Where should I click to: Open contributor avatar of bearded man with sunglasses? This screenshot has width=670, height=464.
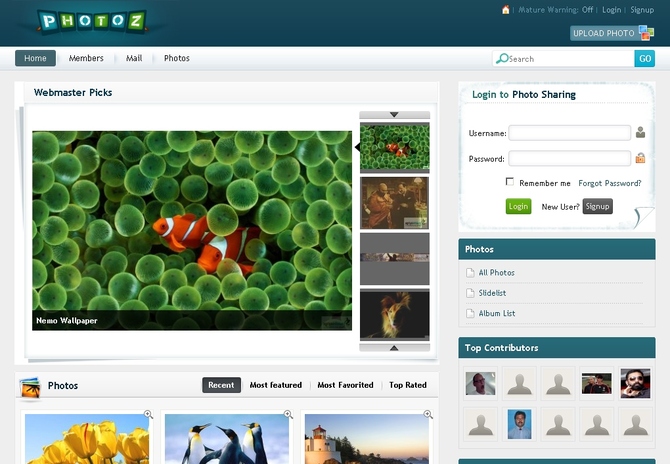(635, 383)
